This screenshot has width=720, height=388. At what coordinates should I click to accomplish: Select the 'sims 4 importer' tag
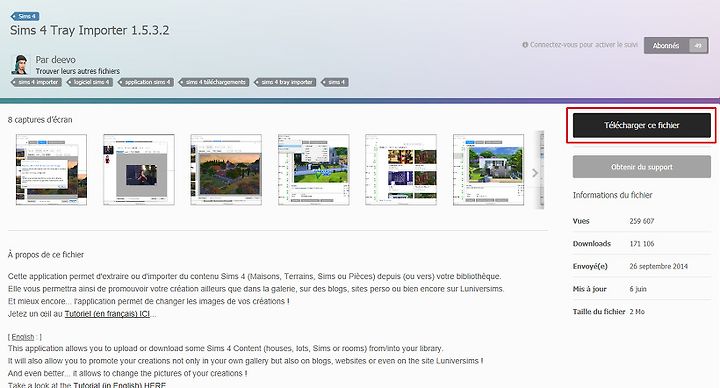pos(37,82)
